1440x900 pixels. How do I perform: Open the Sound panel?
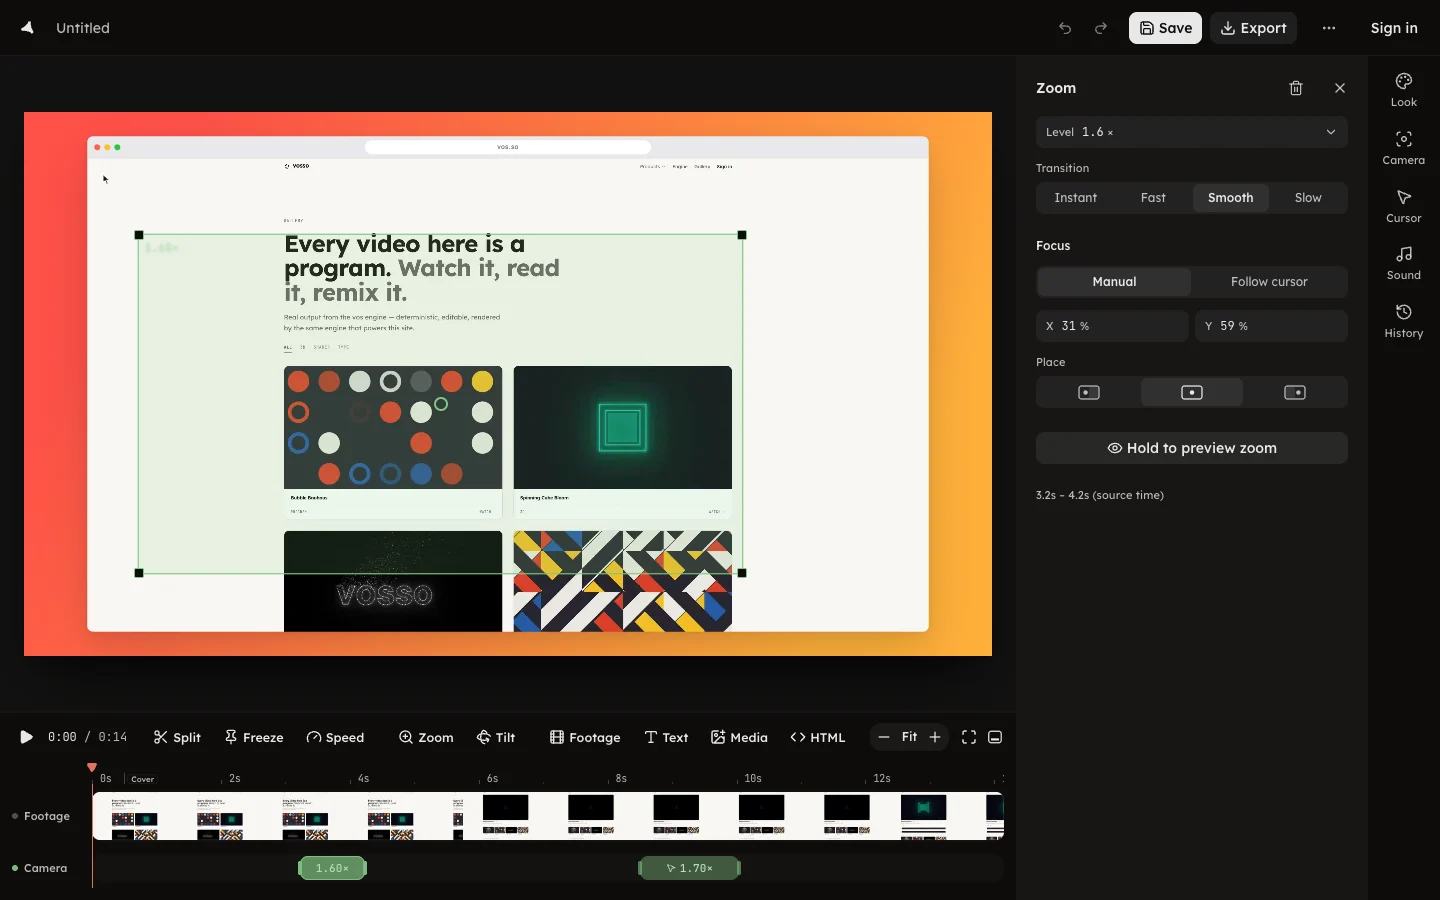(1404, 263)
